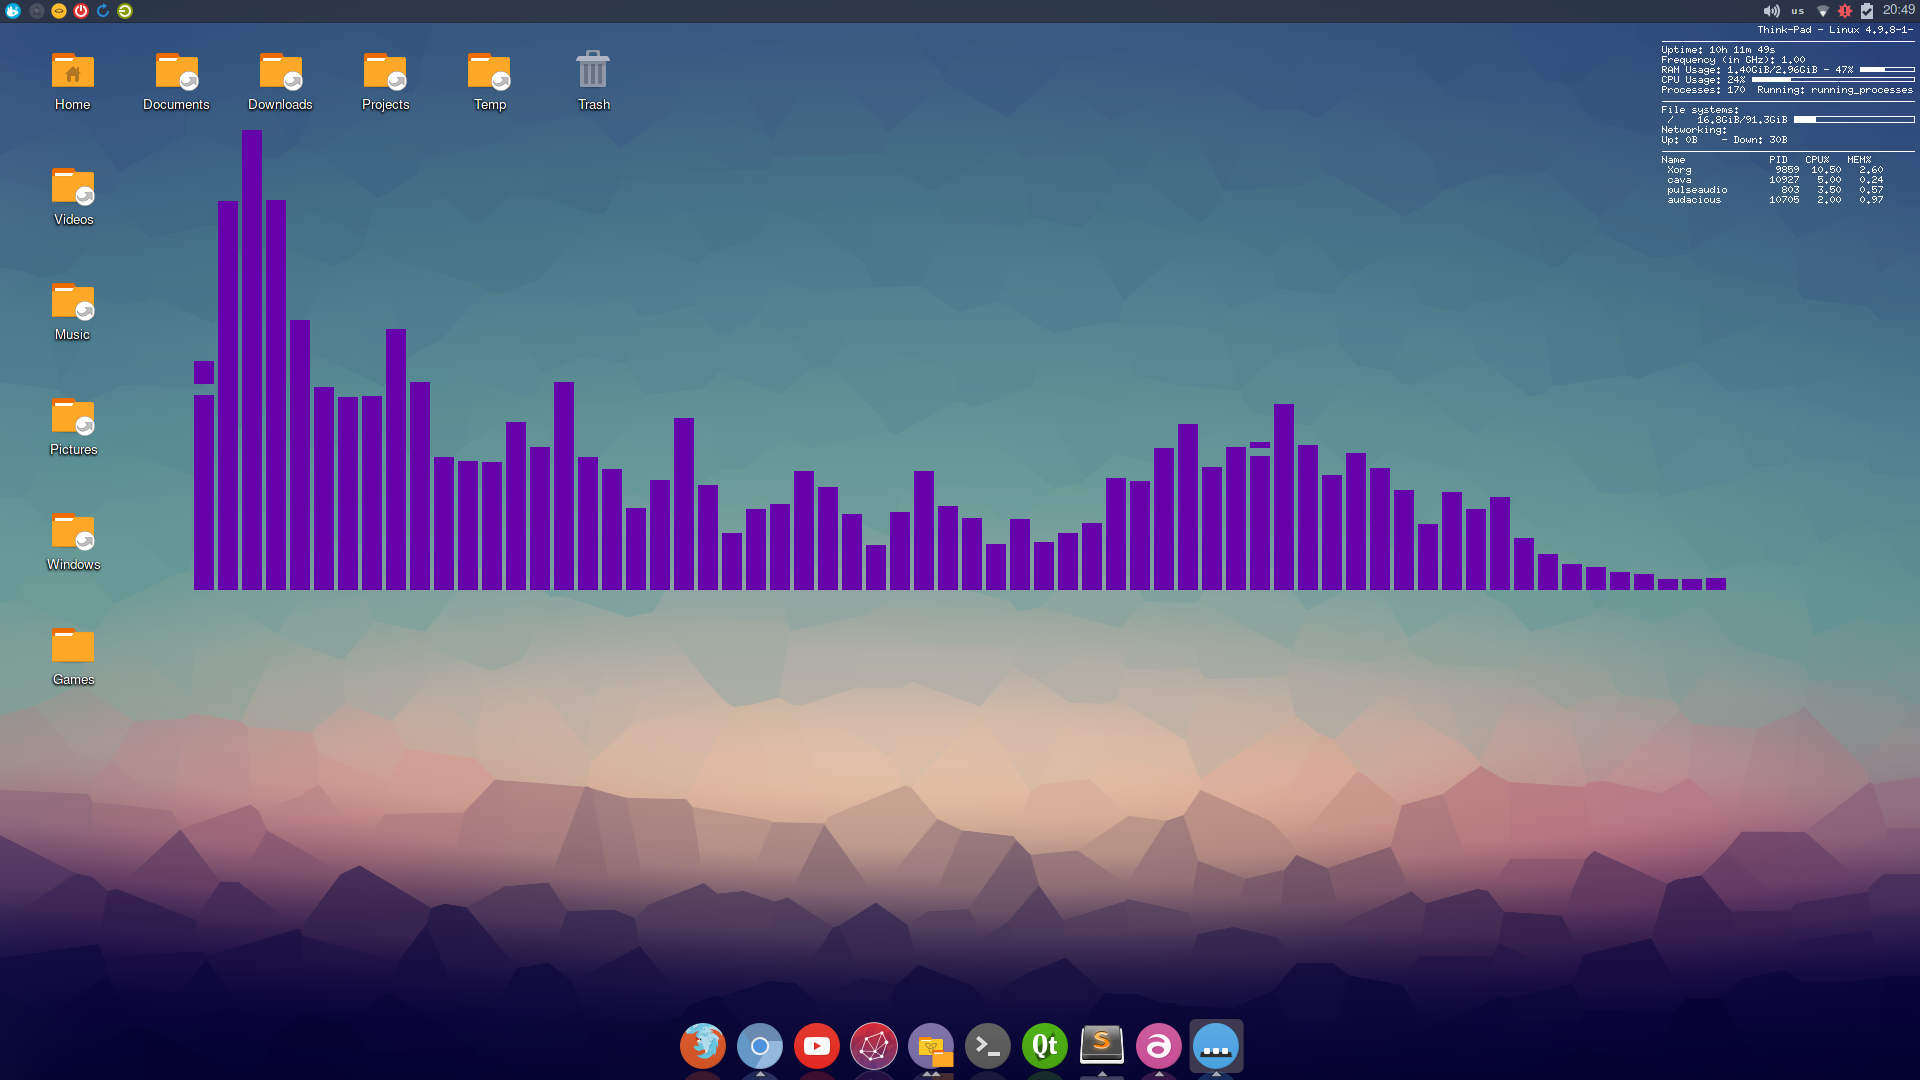Select the Games desktop folder
The image size is (1920, 1080).
(x=73, y=656)
